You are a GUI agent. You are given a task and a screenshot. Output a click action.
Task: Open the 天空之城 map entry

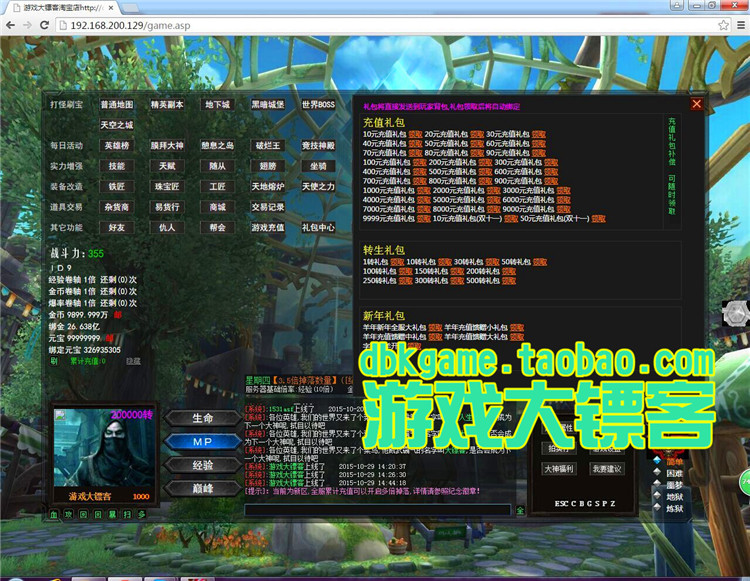pos(117,125)
